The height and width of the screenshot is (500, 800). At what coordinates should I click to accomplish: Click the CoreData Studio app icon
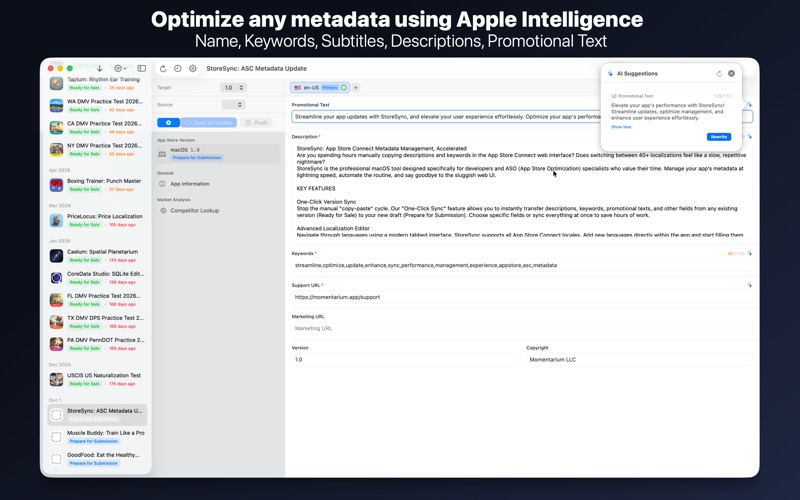[x=56, y=278]
